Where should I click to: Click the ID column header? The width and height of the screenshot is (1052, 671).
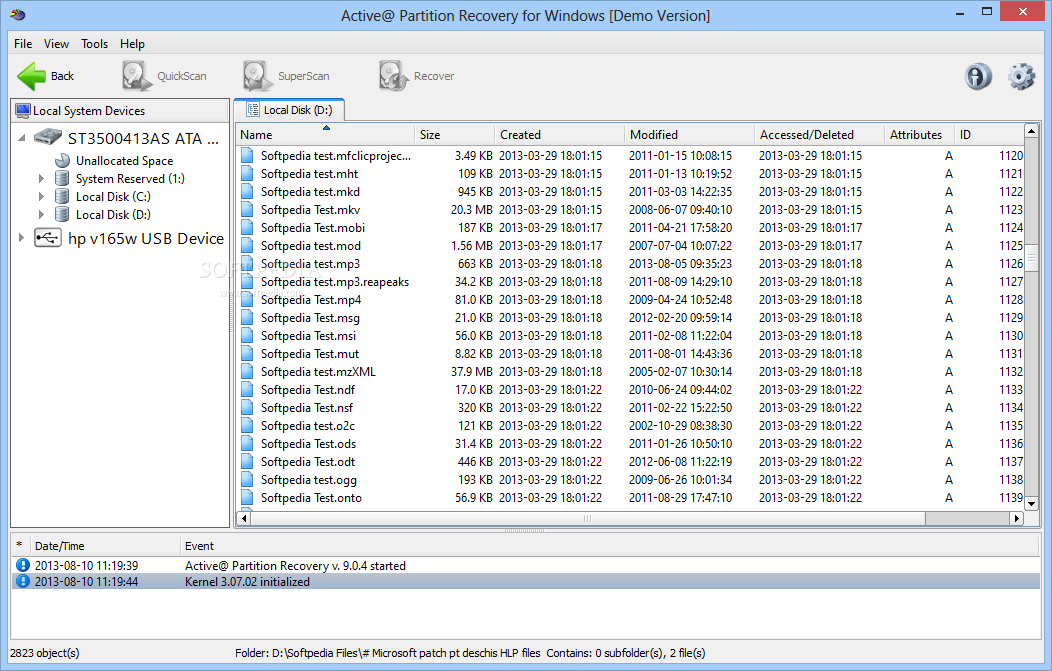click(x=990, y=134)
